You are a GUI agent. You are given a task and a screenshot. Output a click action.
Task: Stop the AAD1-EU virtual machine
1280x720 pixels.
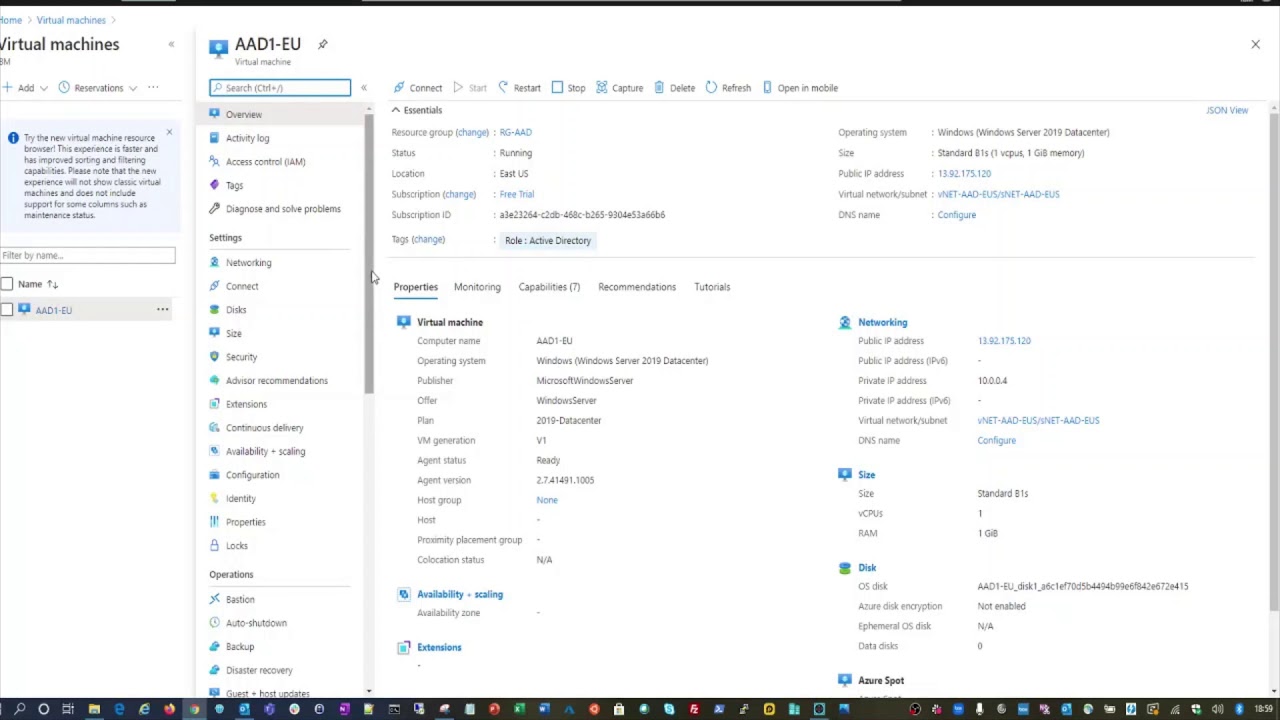point(568,88)
